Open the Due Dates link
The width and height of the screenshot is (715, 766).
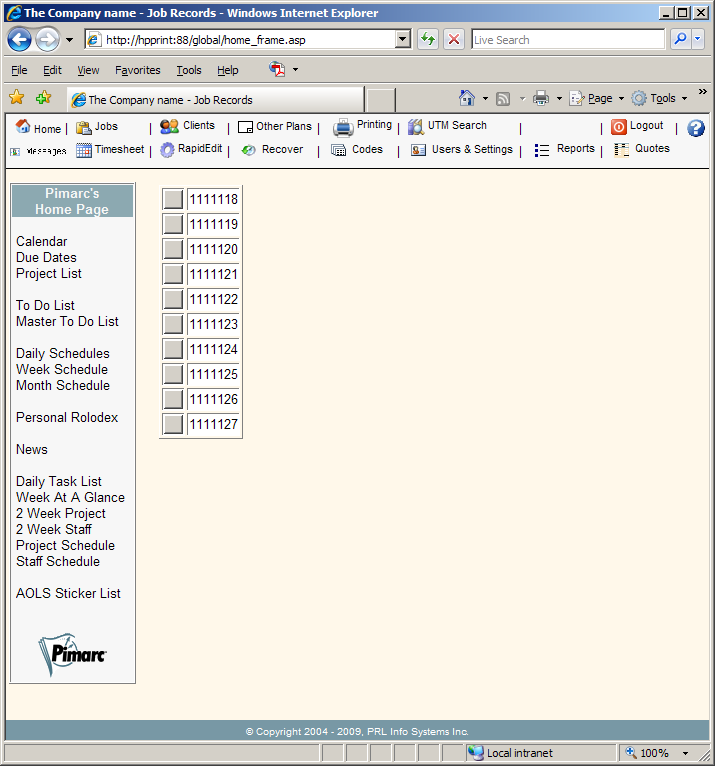[46, 257]
